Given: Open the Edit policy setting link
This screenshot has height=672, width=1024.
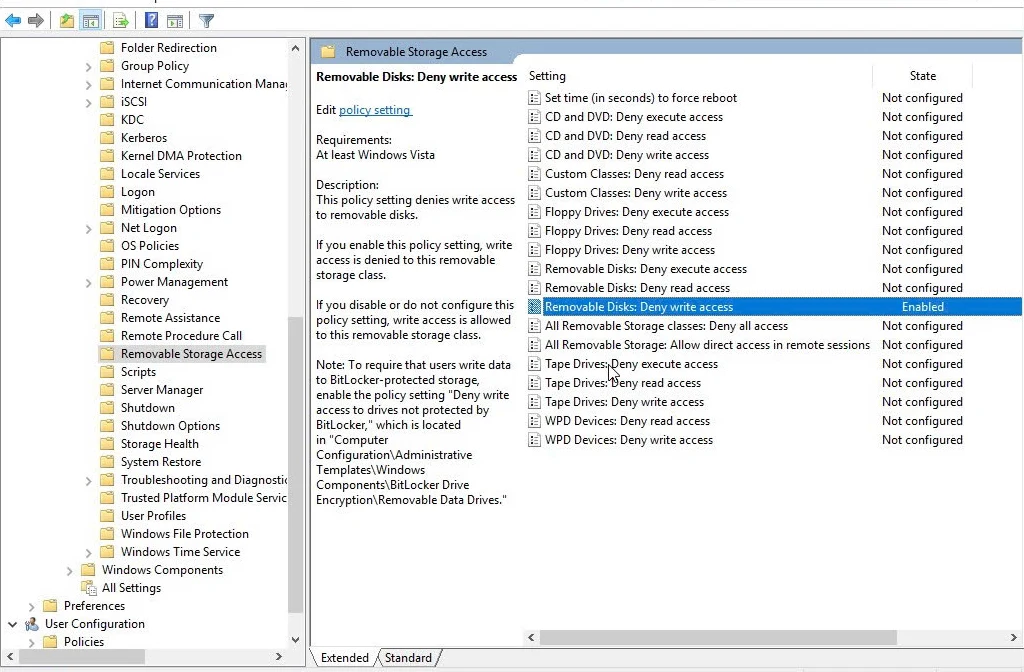Looking at the screenshot, I should click(375, 110).
